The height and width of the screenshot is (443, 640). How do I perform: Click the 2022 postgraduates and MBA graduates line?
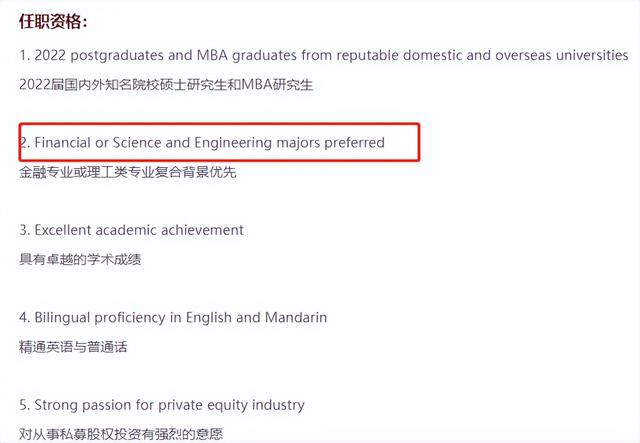click(324, 55)
